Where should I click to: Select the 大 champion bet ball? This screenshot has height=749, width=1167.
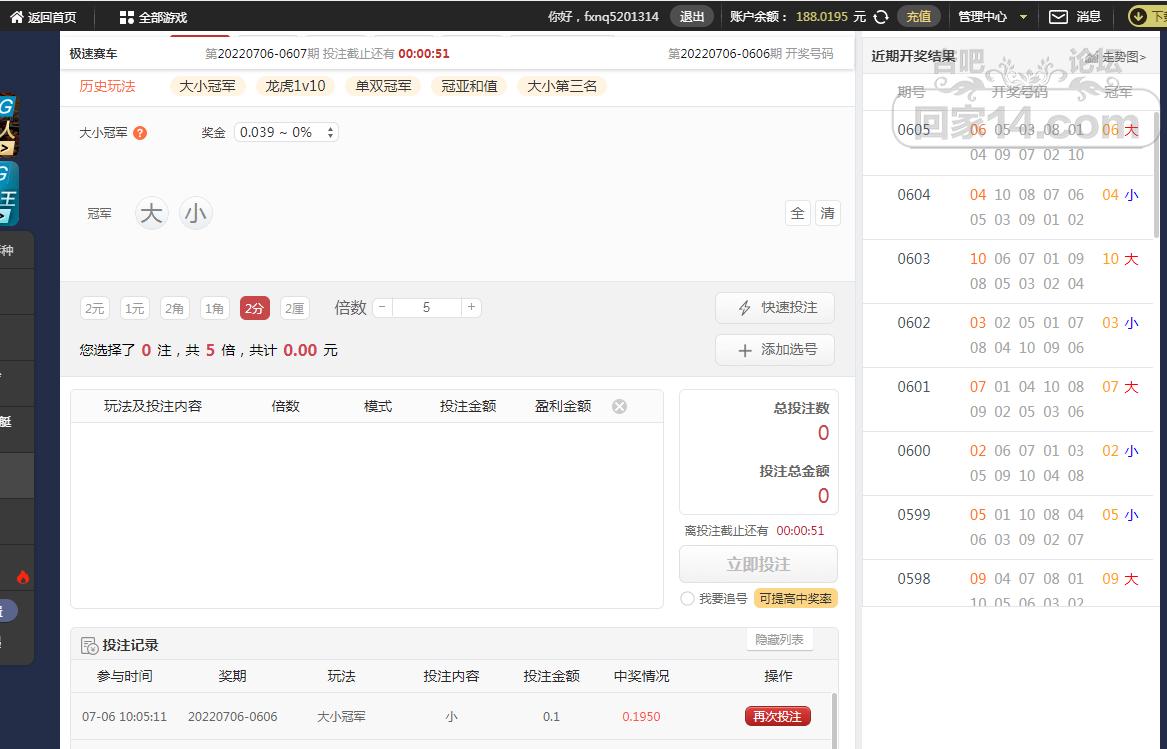point(151,213)
